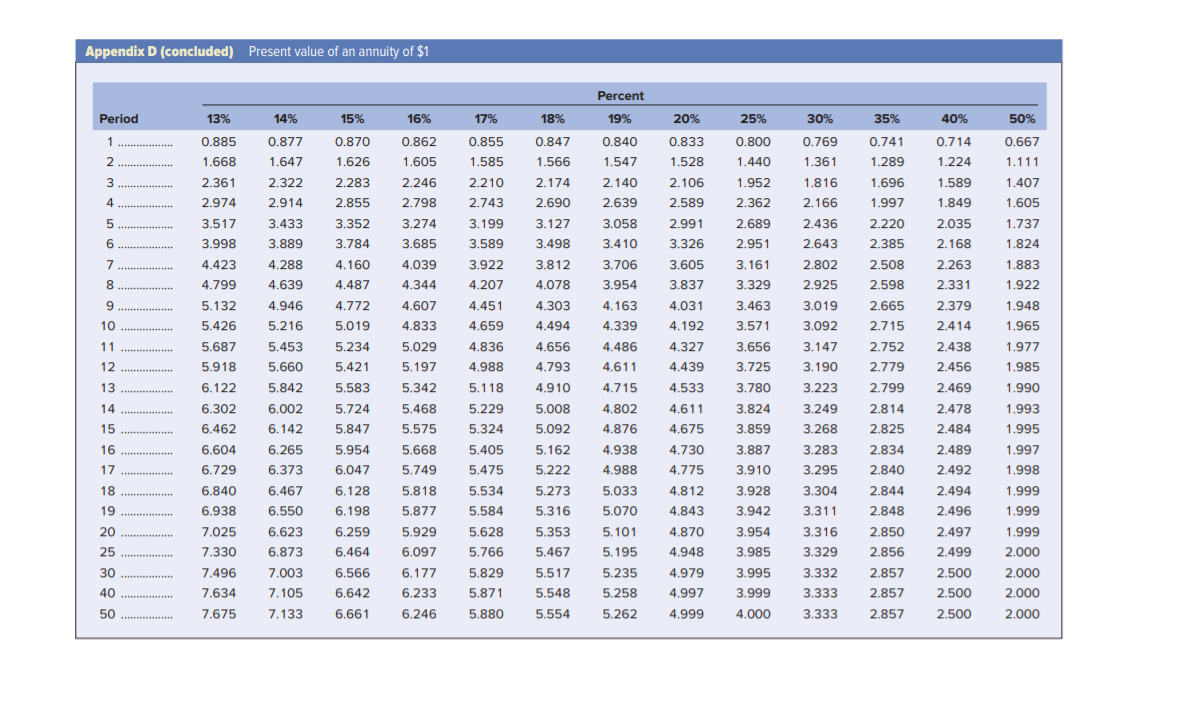Click the value 2.000 under 50% period 50
This screenshot has height=728, width=1177.
coord(1021,614)
